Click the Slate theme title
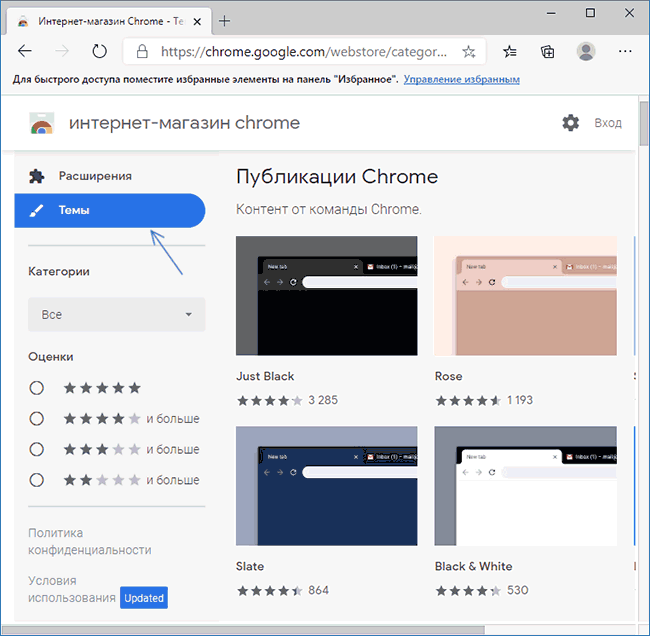This screenshot has height=636, width=650. (x=250, y=566)
